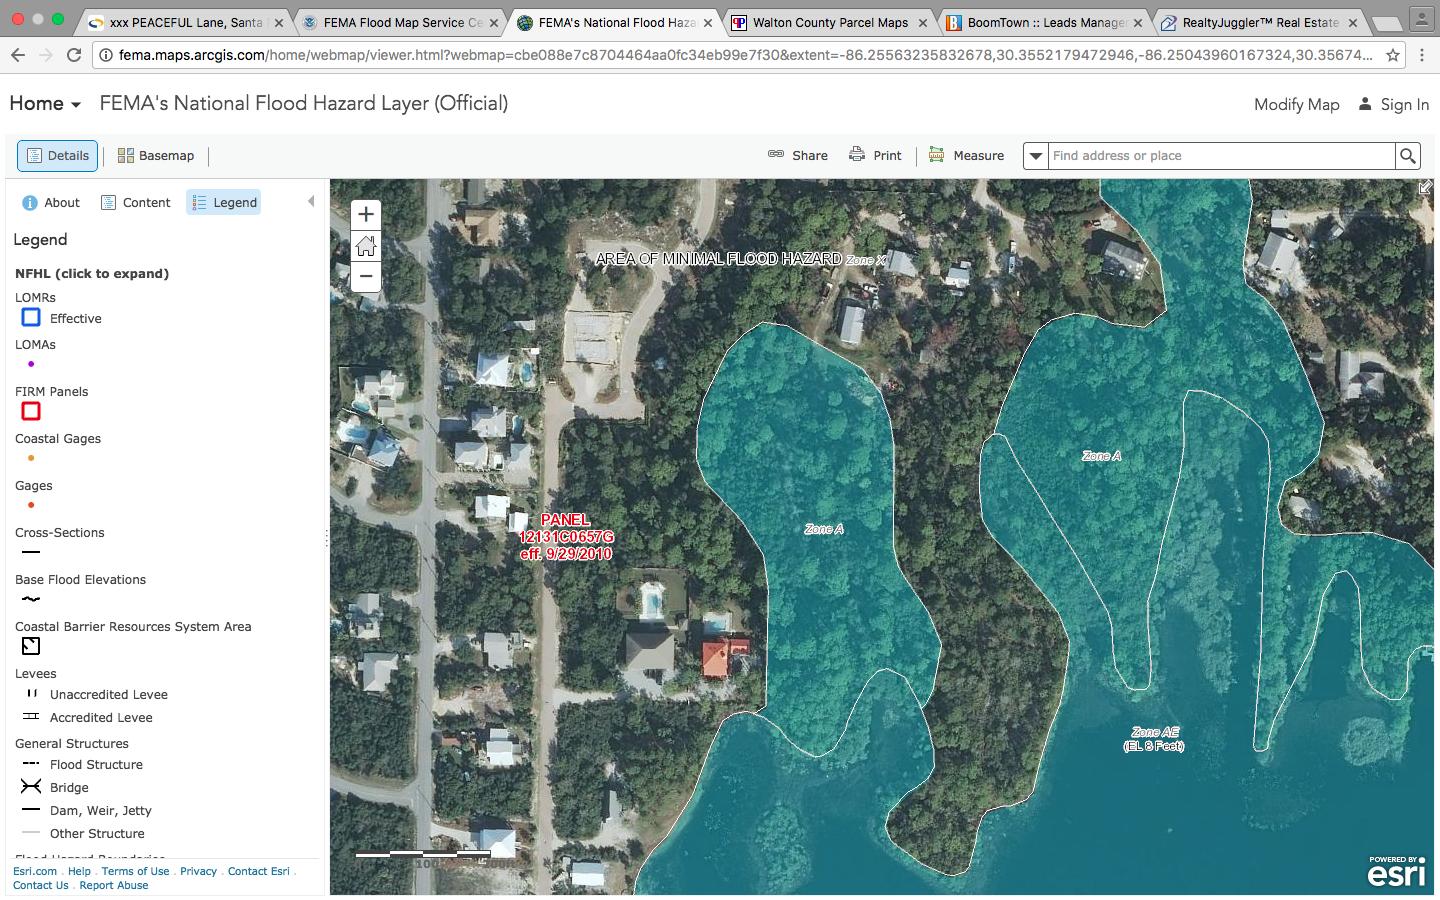Open the Measure tool
The image size is (1440, 900).
966,155
